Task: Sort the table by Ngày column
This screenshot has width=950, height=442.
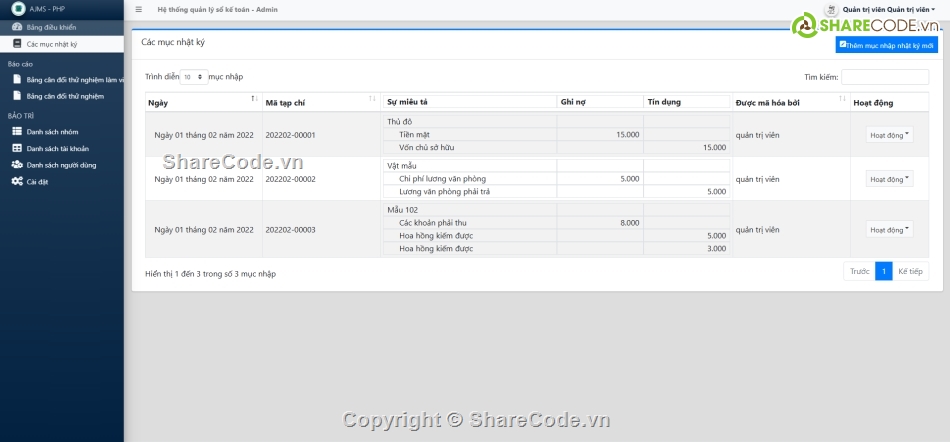Action: [x=202, y=102]
